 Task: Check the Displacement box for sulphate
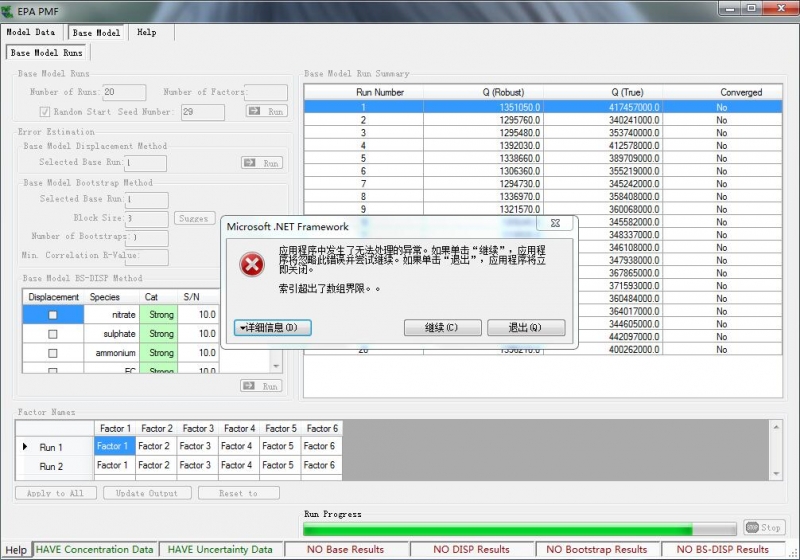[53, 334]
